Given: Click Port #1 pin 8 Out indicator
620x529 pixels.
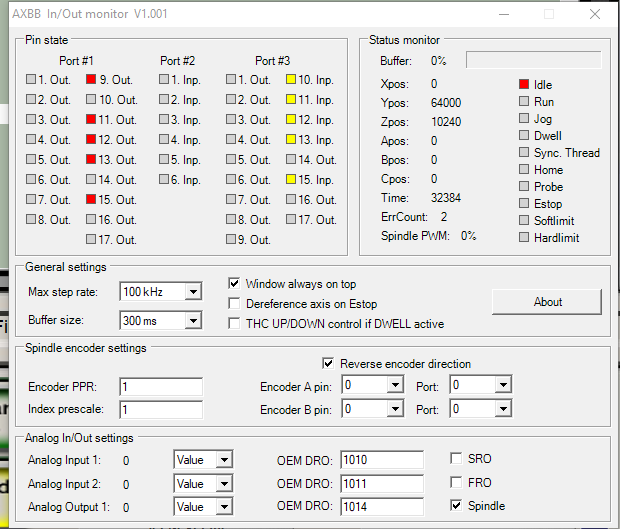Looking at the screenshot, I should click(x=31, y=219).
